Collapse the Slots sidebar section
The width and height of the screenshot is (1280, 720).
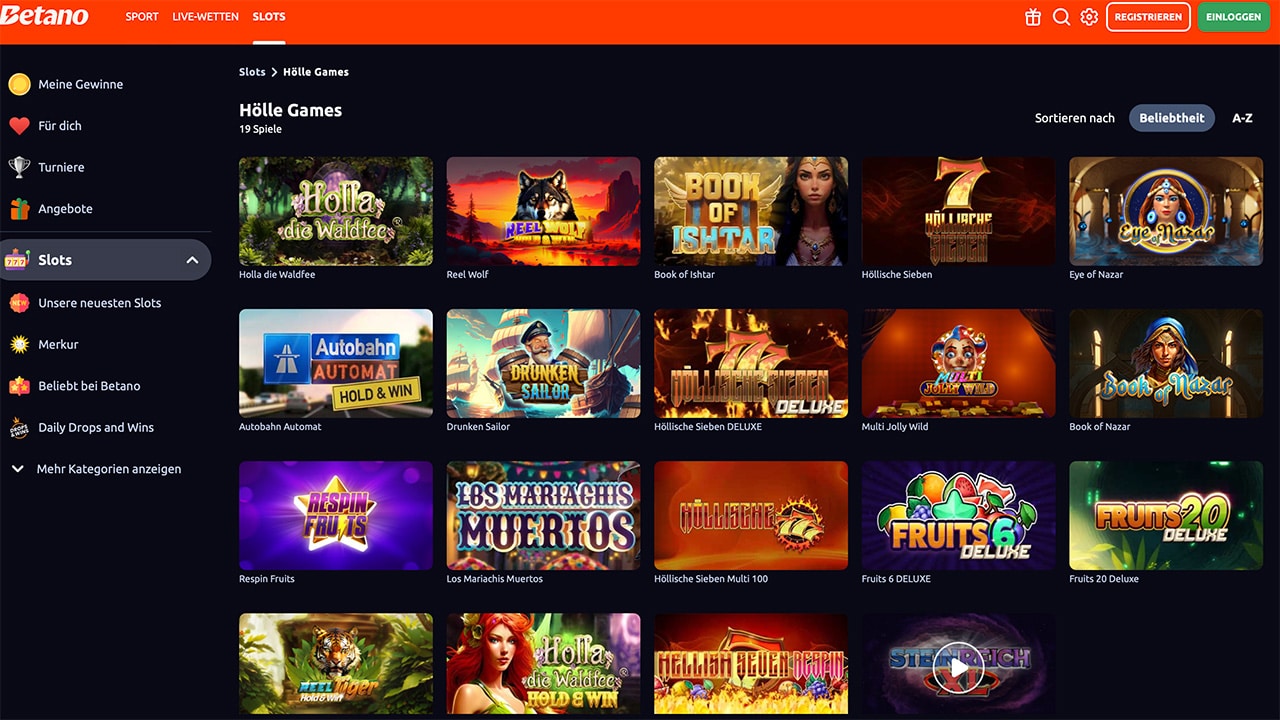pos(192,260)
